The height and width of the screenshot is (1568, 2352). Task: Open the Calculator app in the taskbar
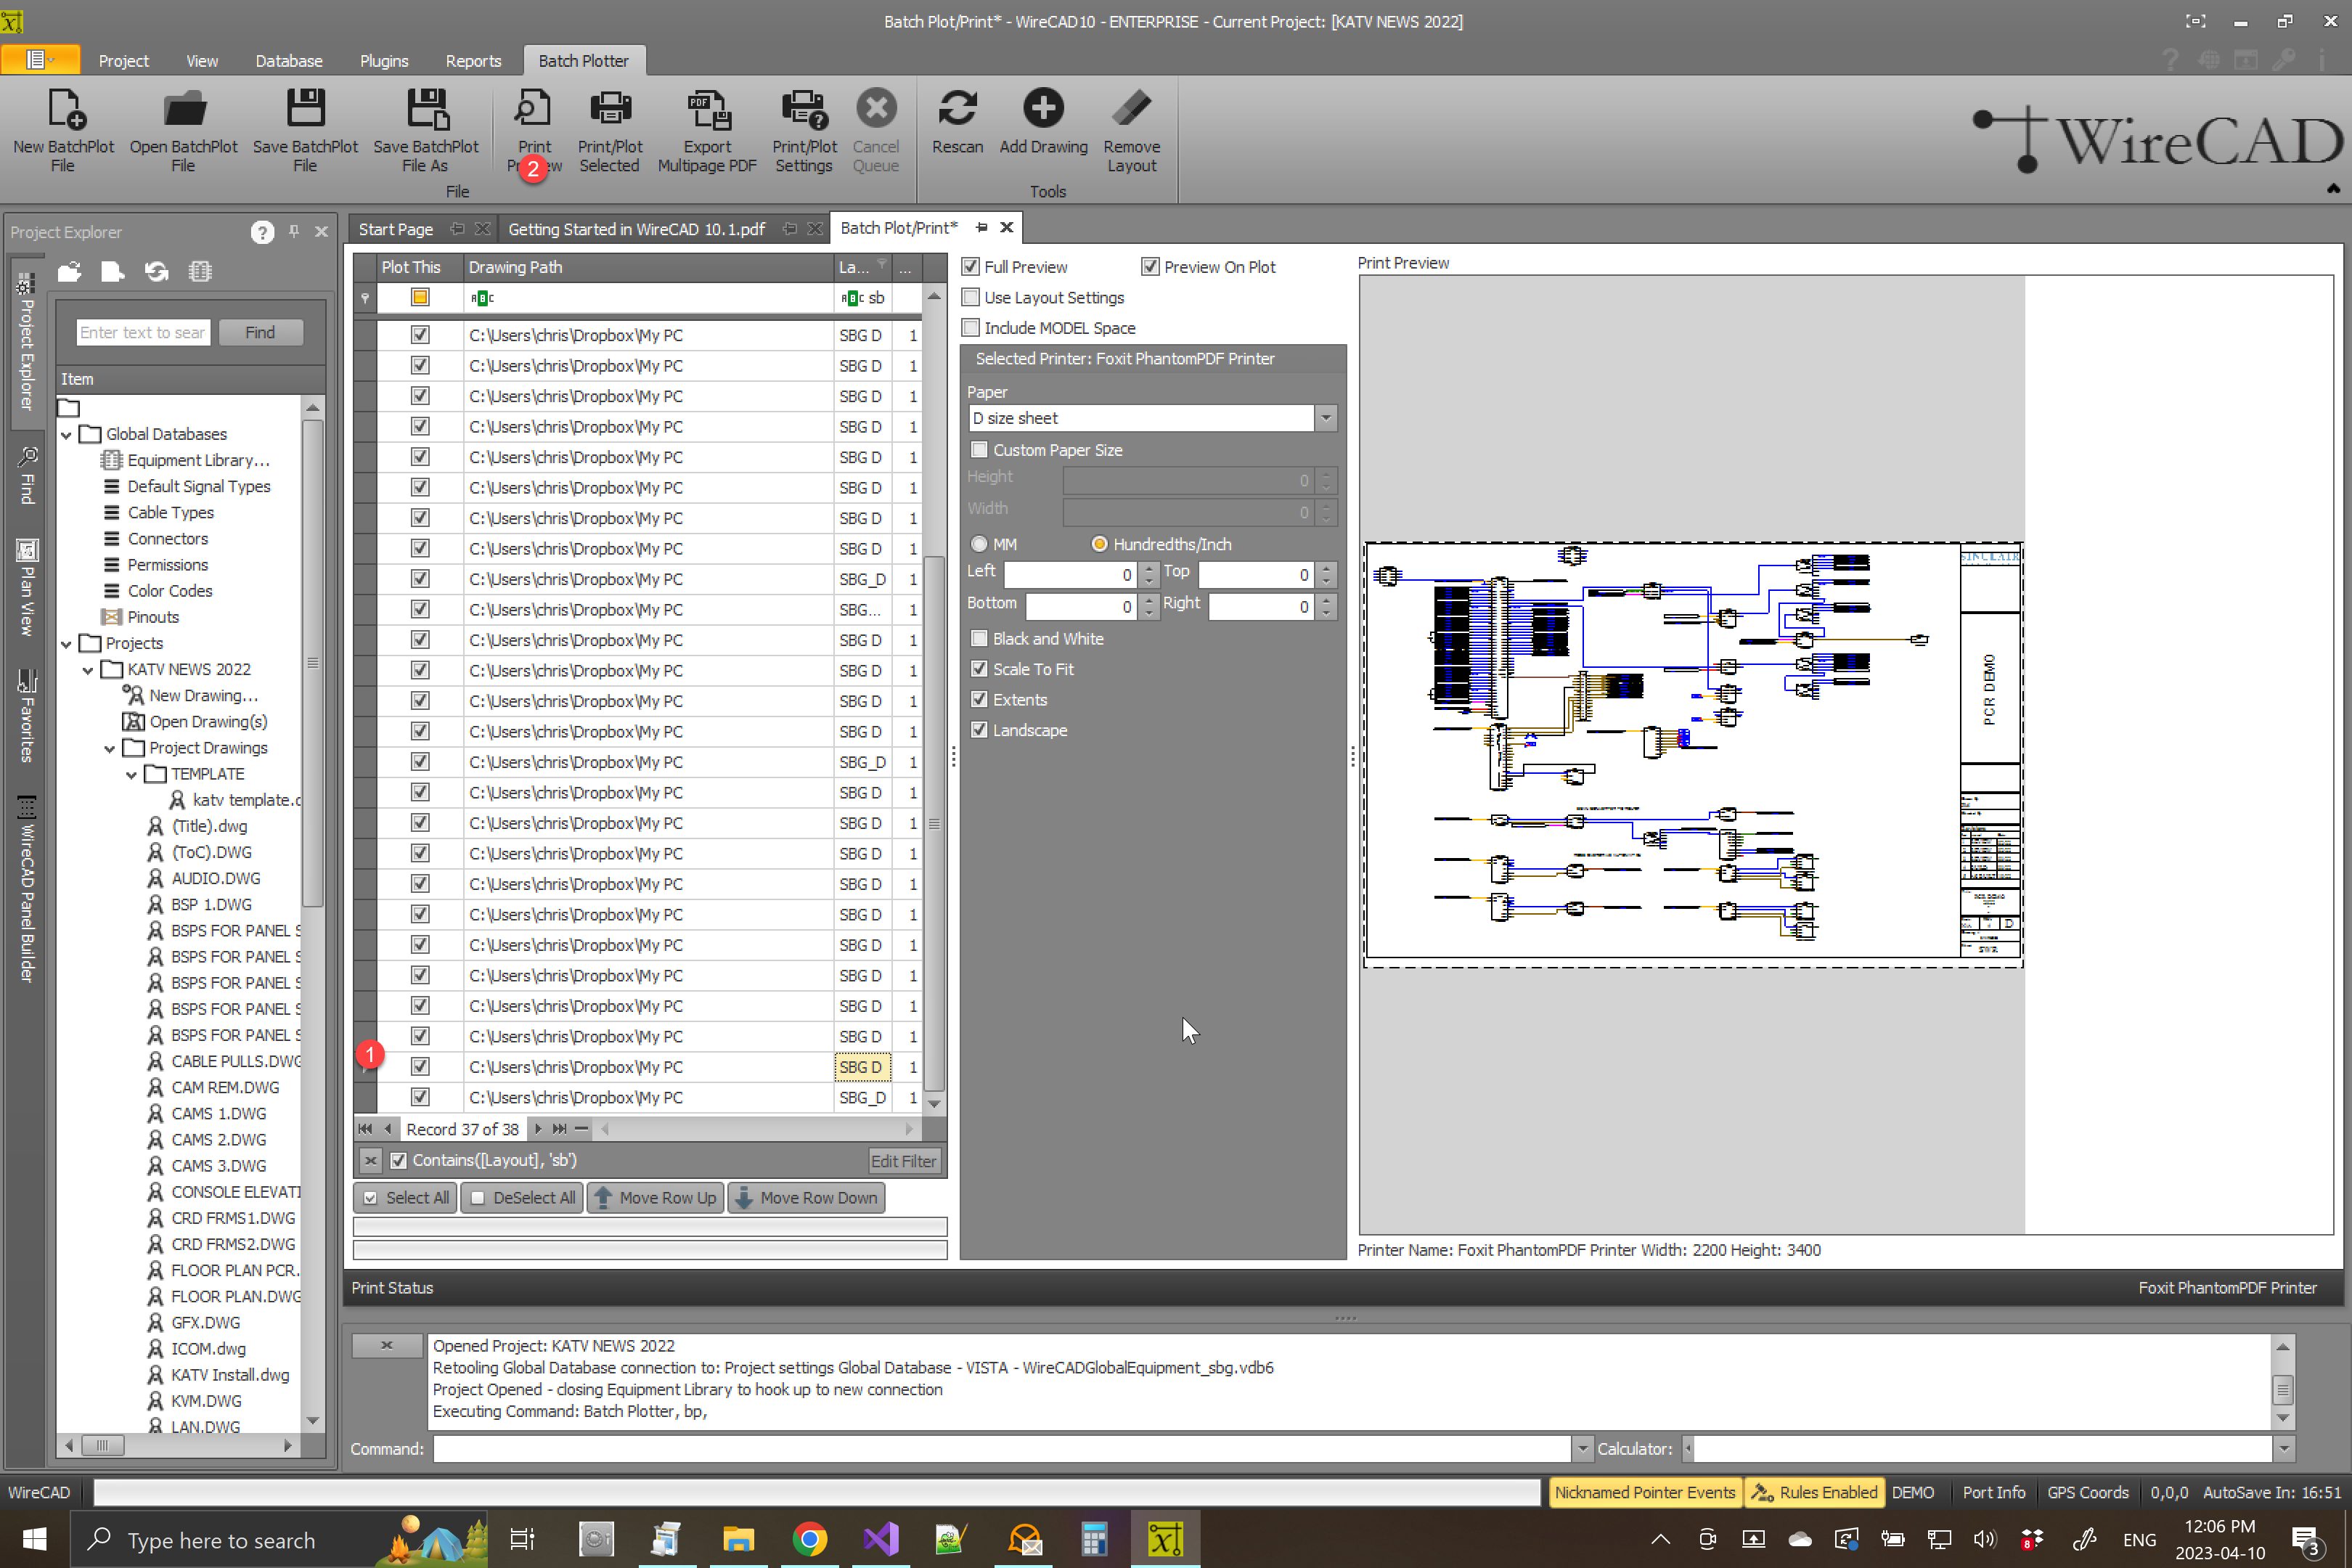click(1093, 1539)
